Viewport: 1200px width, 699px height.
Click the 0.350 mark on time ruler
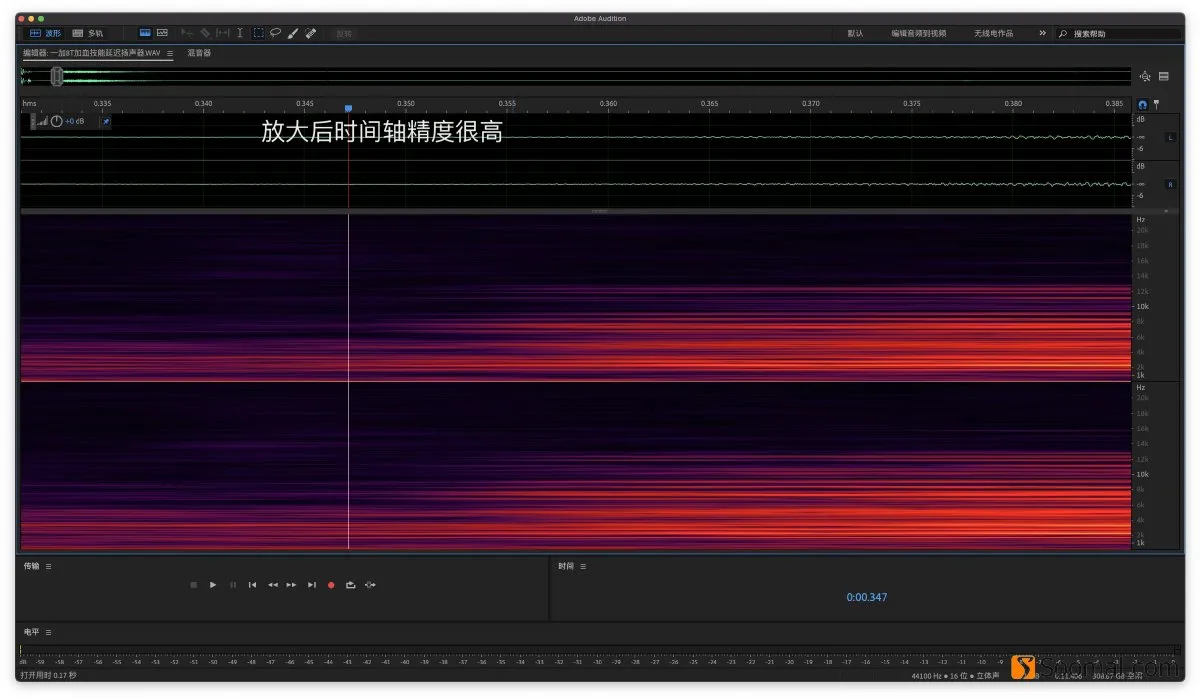pyautogui.click(x=406, y=103)
